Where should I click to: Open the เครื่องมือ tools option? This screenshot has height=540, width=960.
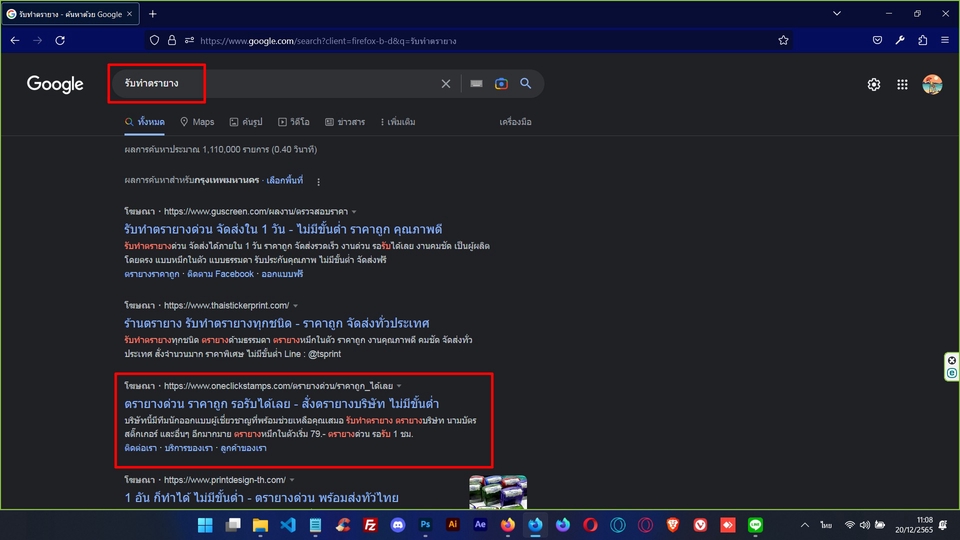516,122
